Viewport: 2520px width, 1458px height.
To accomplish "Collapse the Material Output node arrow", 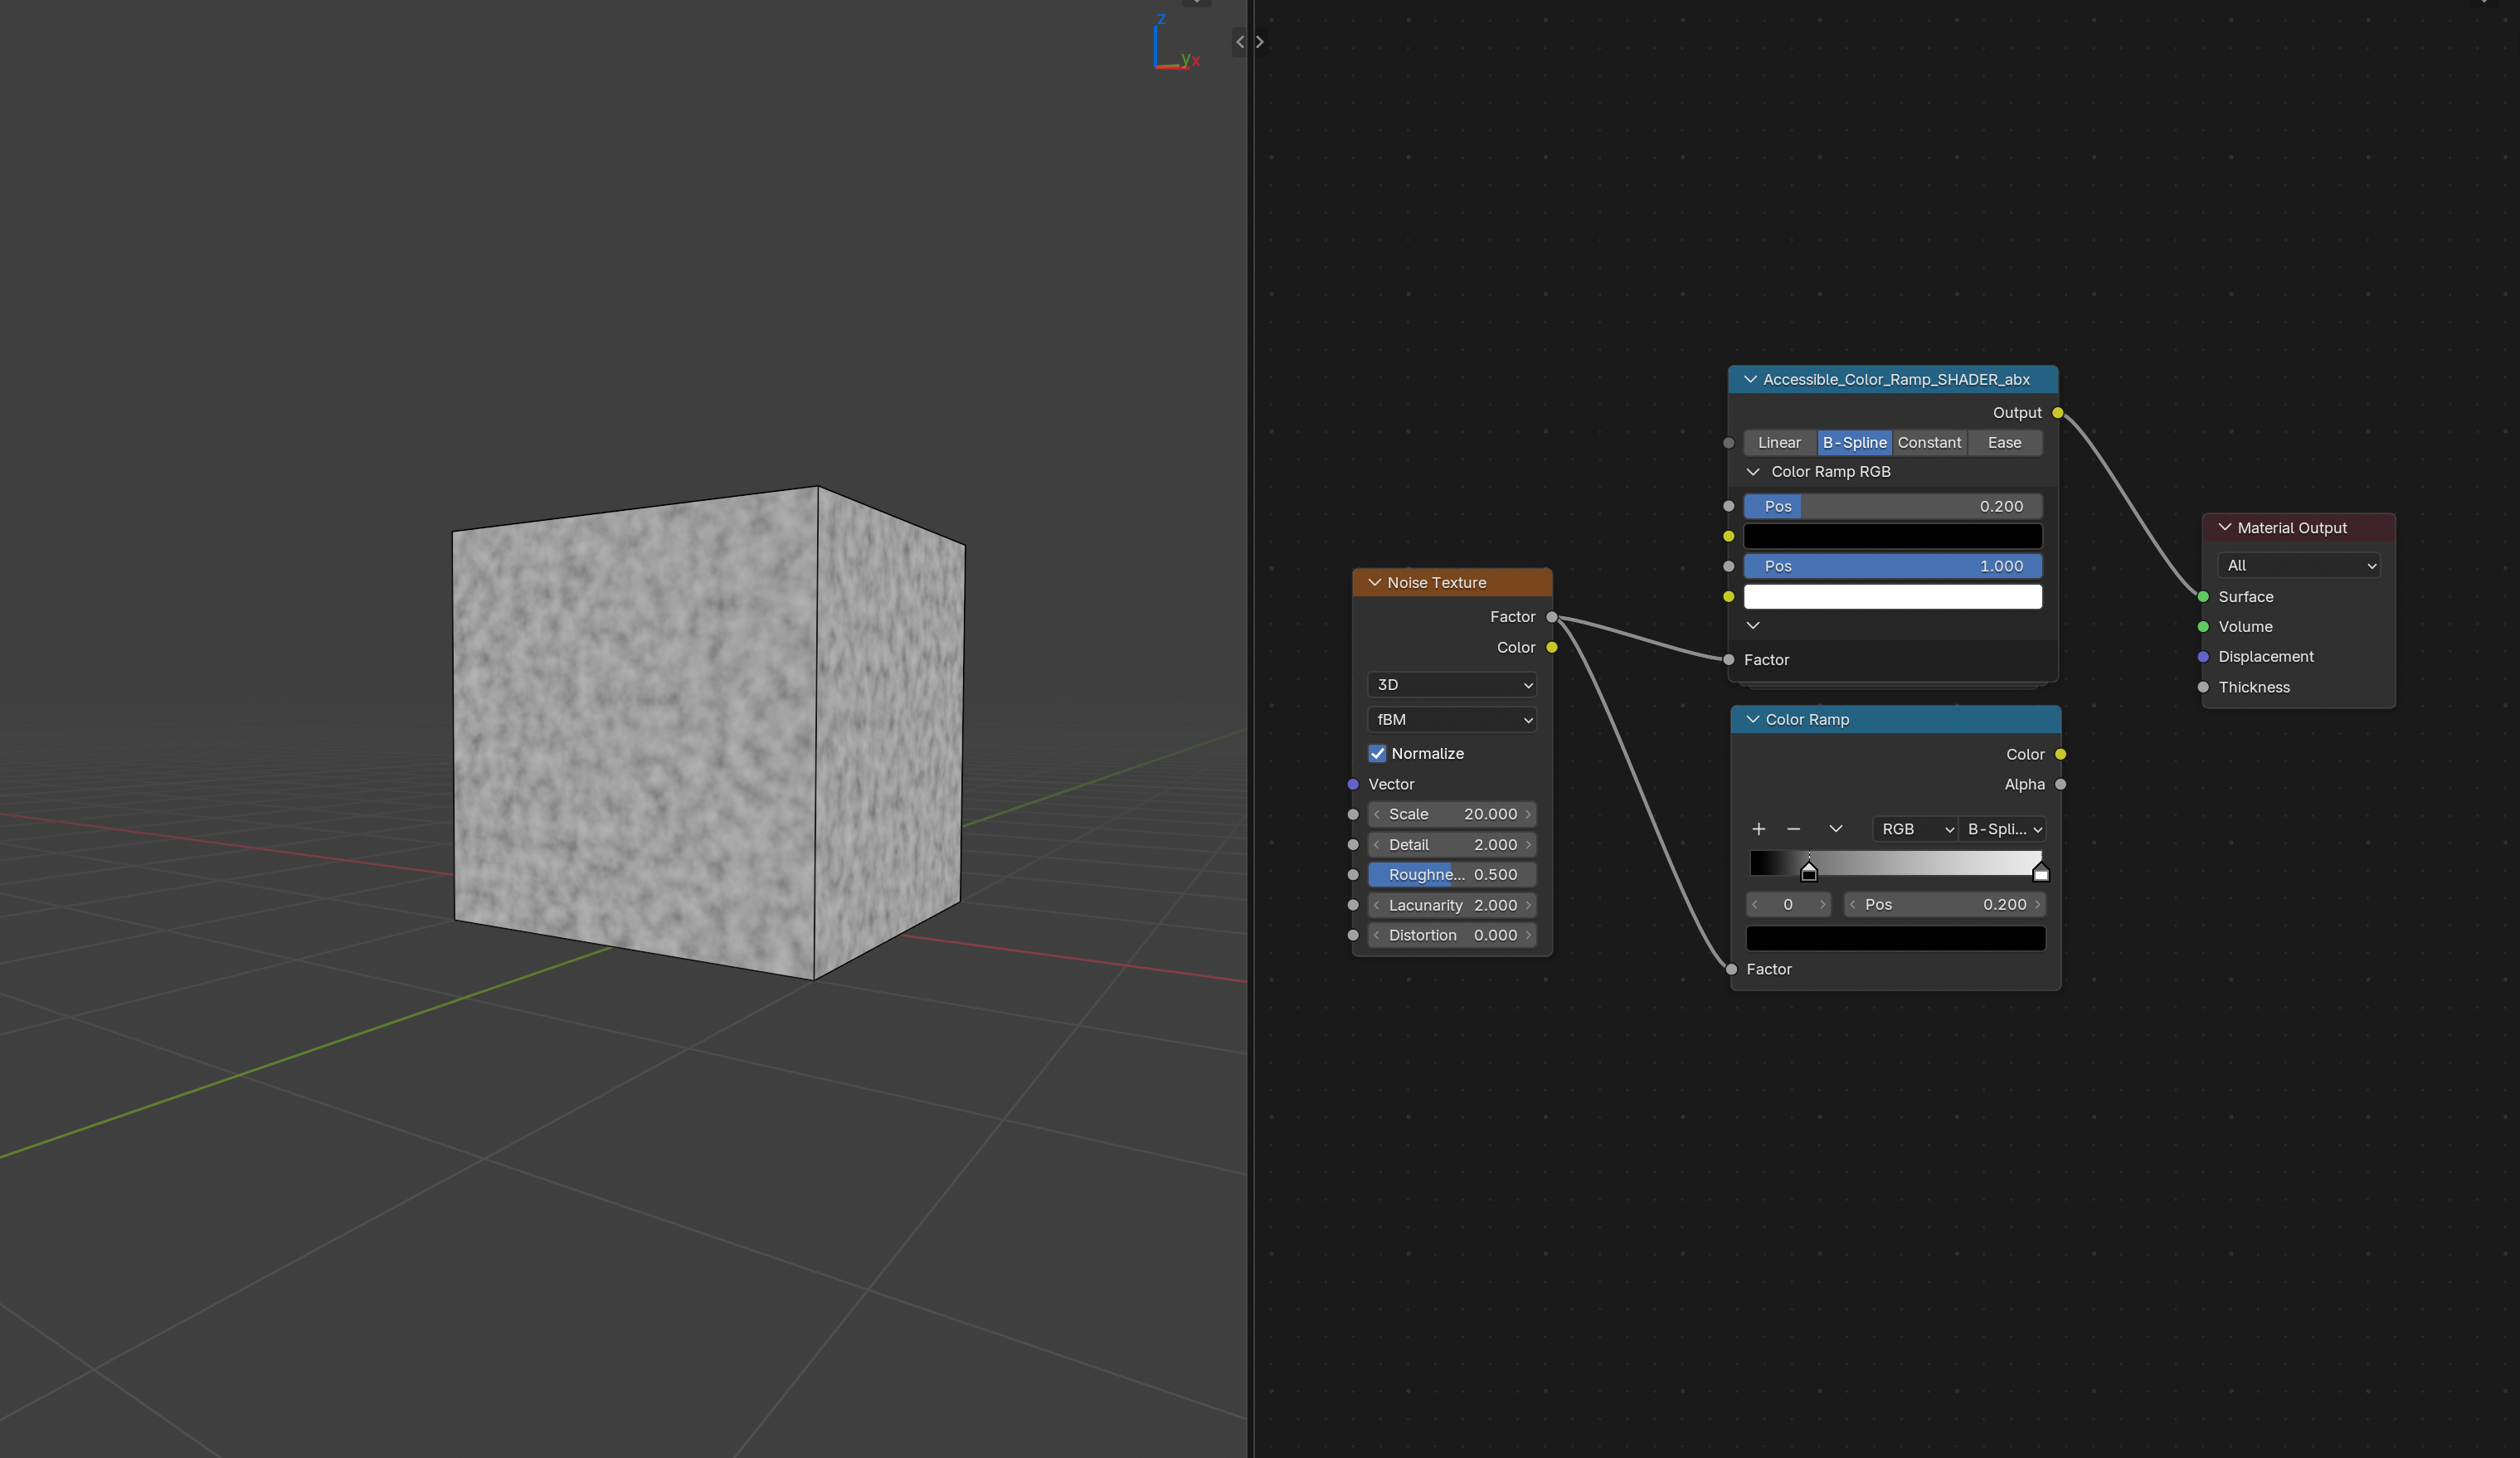I will point(2224,527).
